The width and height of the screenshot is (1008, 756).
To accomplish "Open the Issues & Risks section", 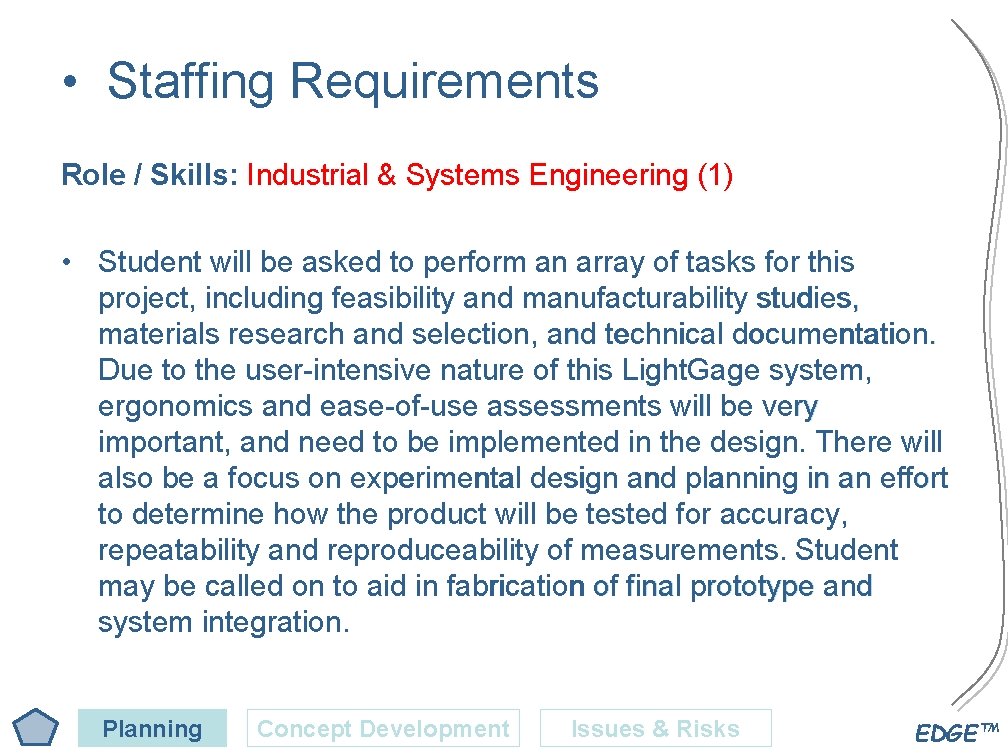I will tap(655, 729).
